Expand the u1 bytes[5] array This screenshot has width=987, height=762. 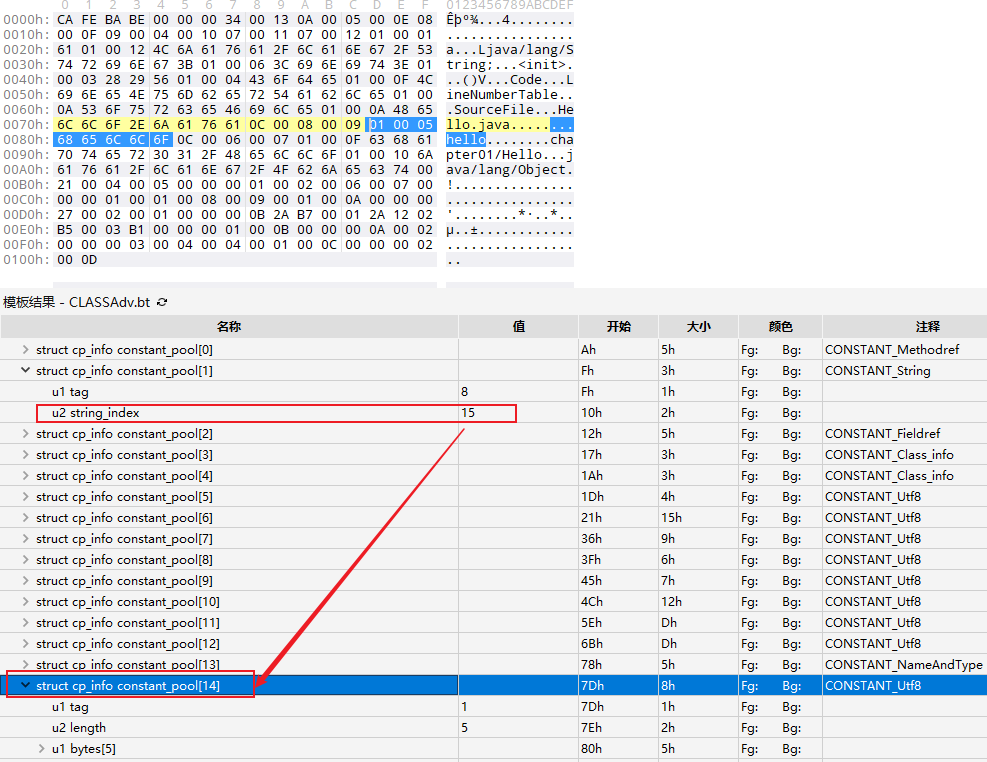click(42, 749)
